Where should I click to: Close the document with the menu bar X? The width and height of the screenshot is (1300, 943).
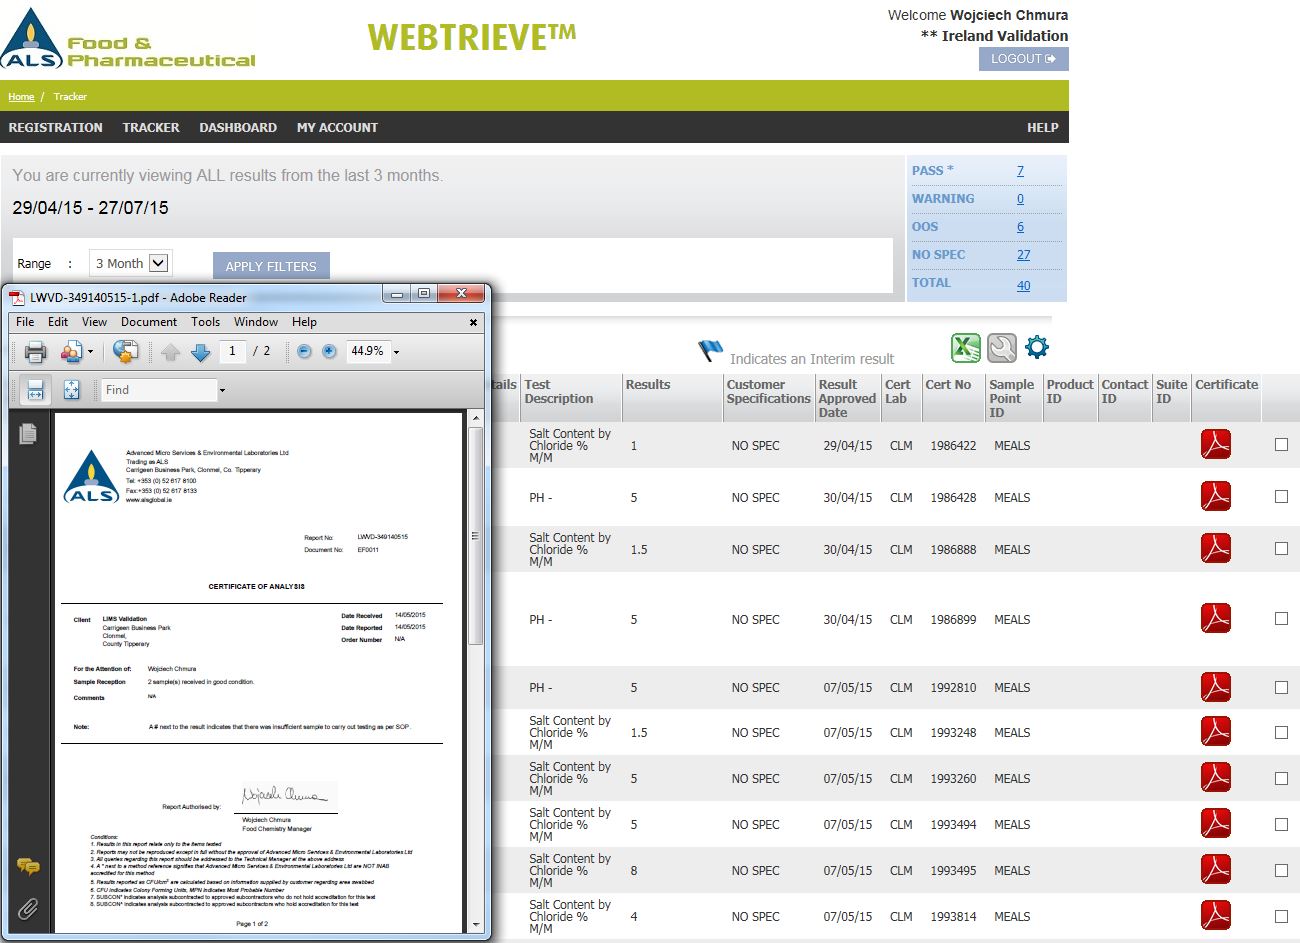[x=473, y=322]
